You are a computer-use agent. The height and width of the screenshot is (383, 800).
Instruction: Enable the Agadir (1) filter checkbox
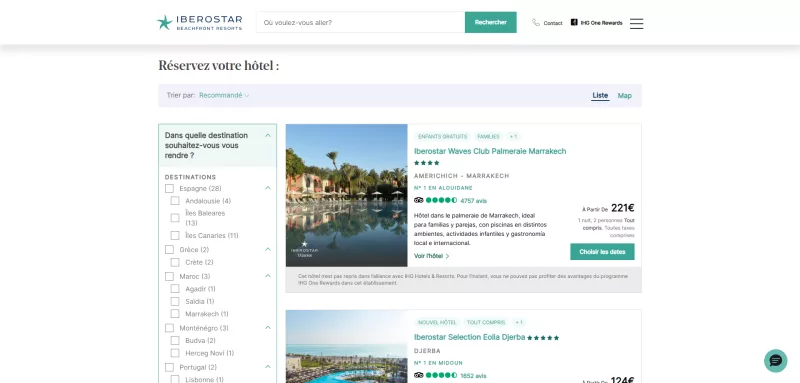click(x=175, y=289)
